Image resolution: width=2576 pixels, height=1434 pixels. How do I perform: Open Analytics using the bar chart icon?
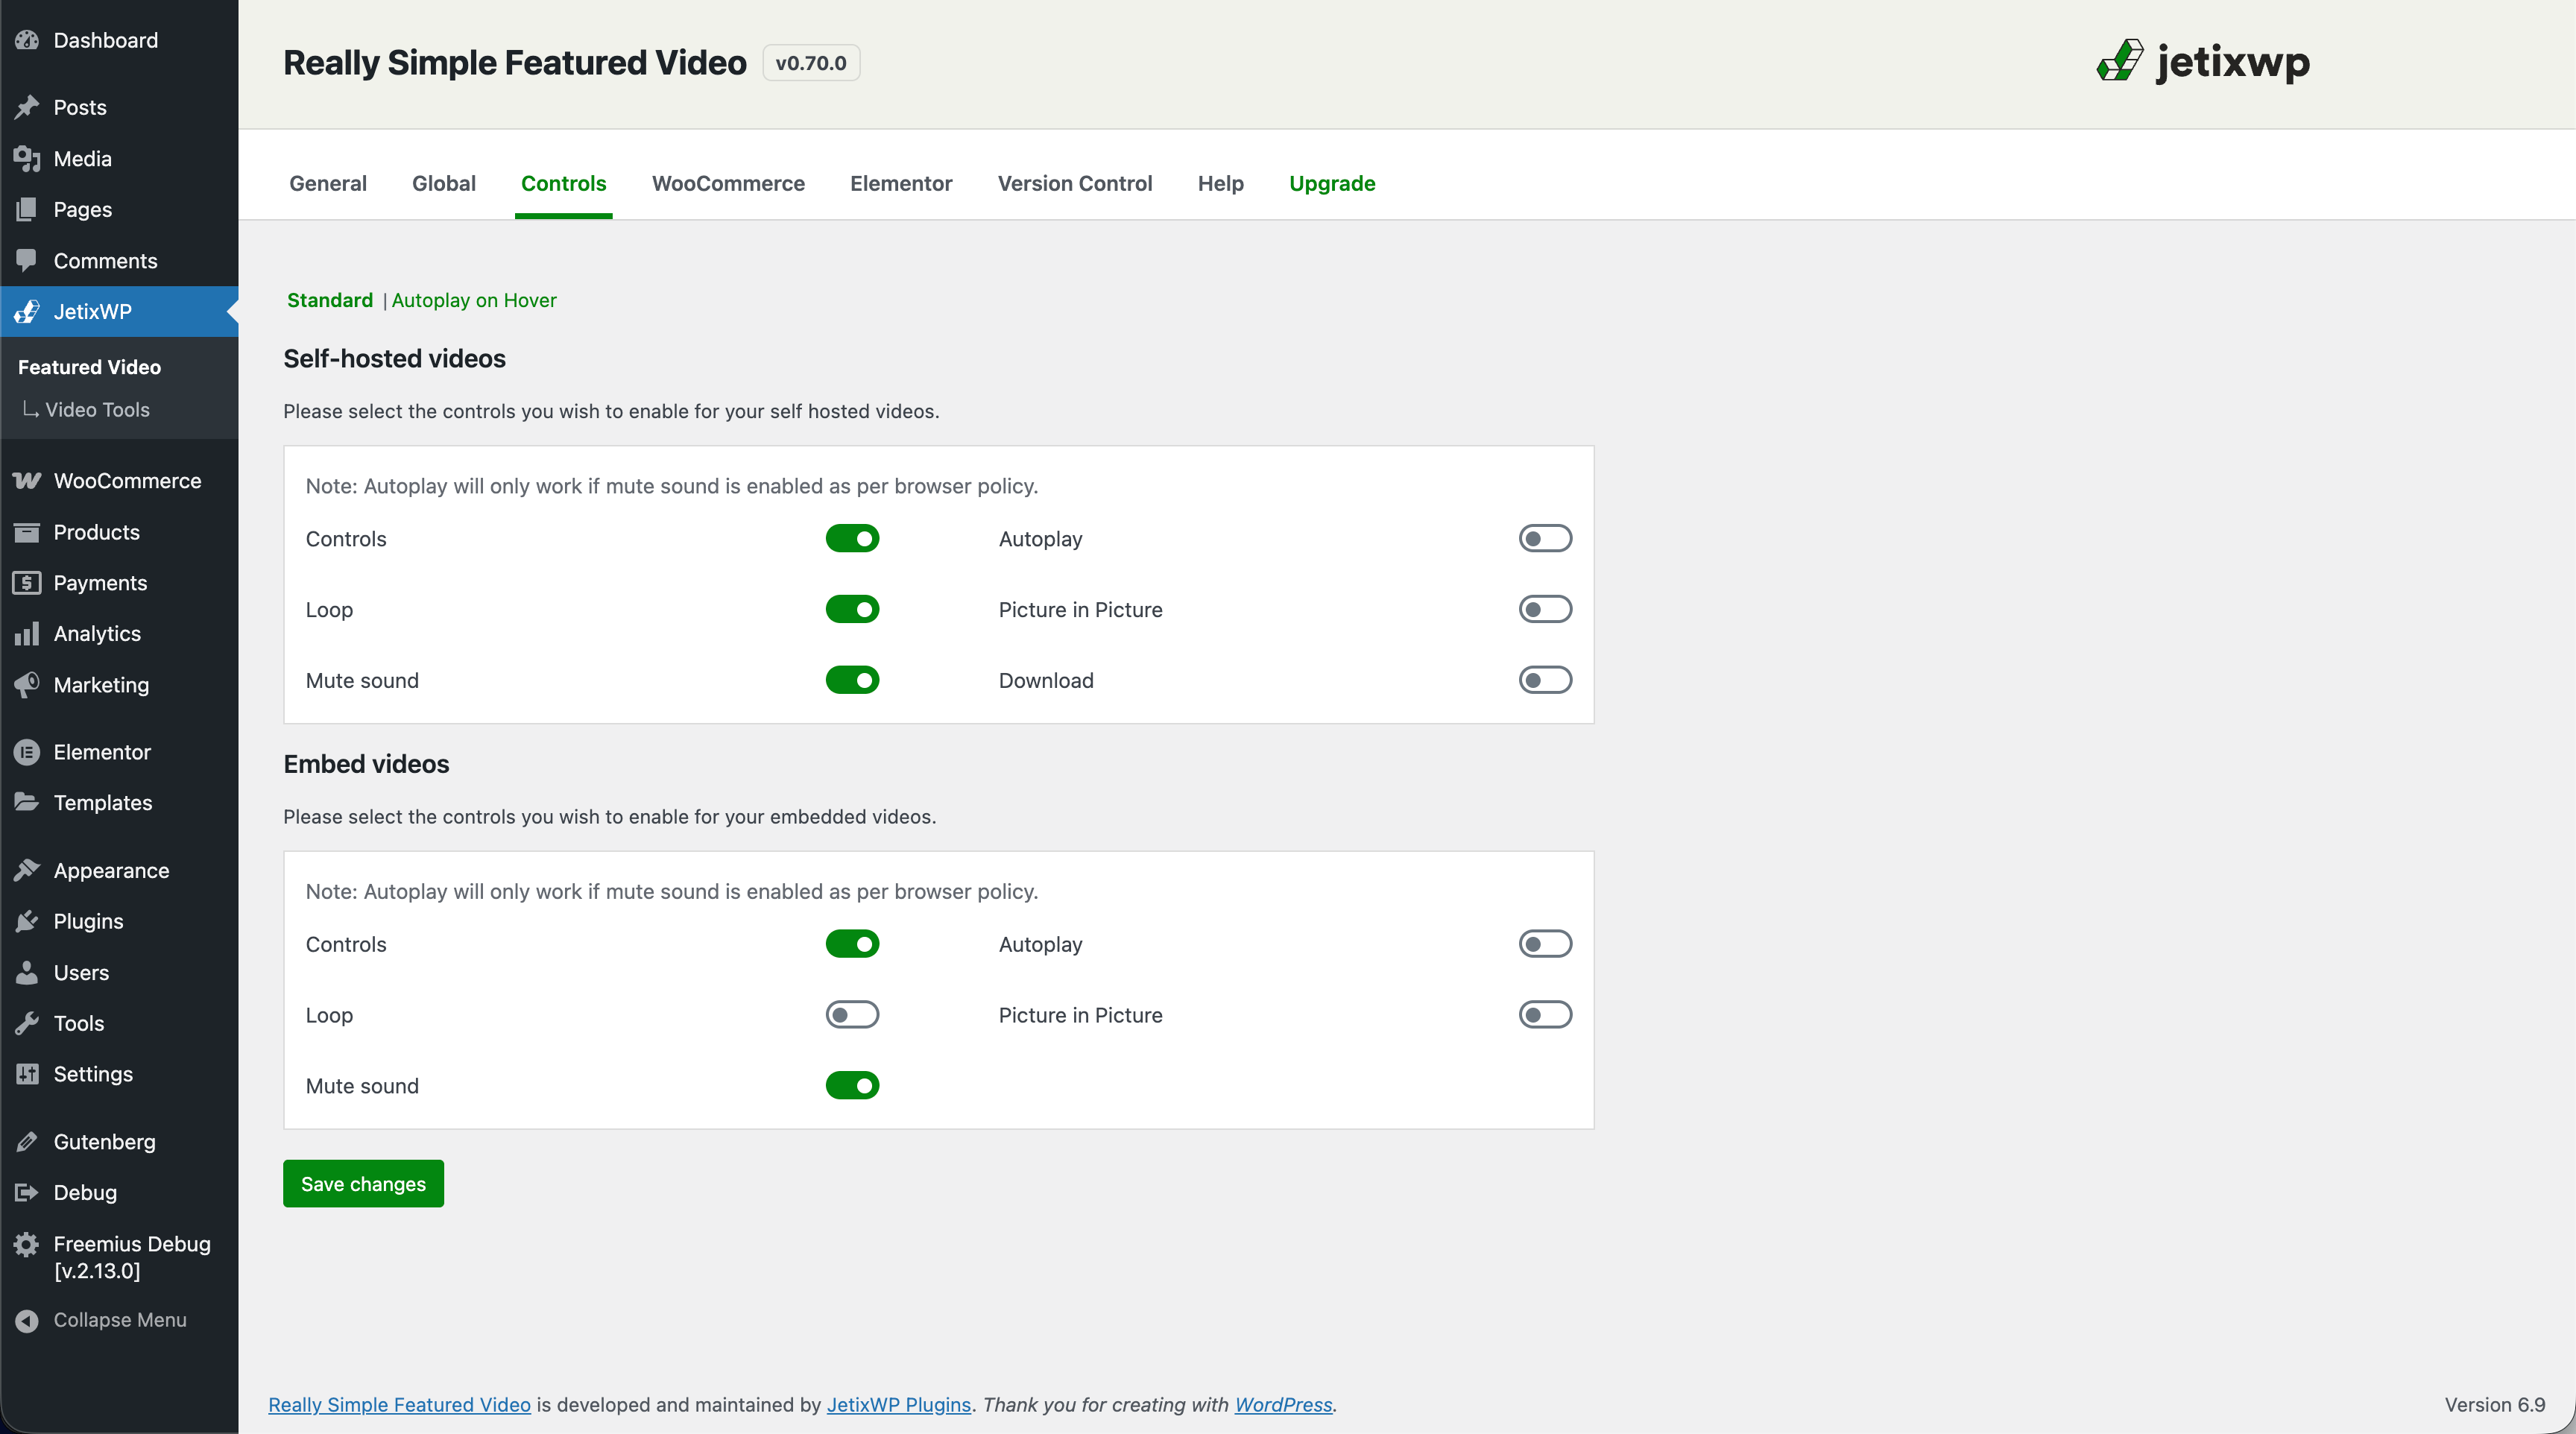[27, 633]
